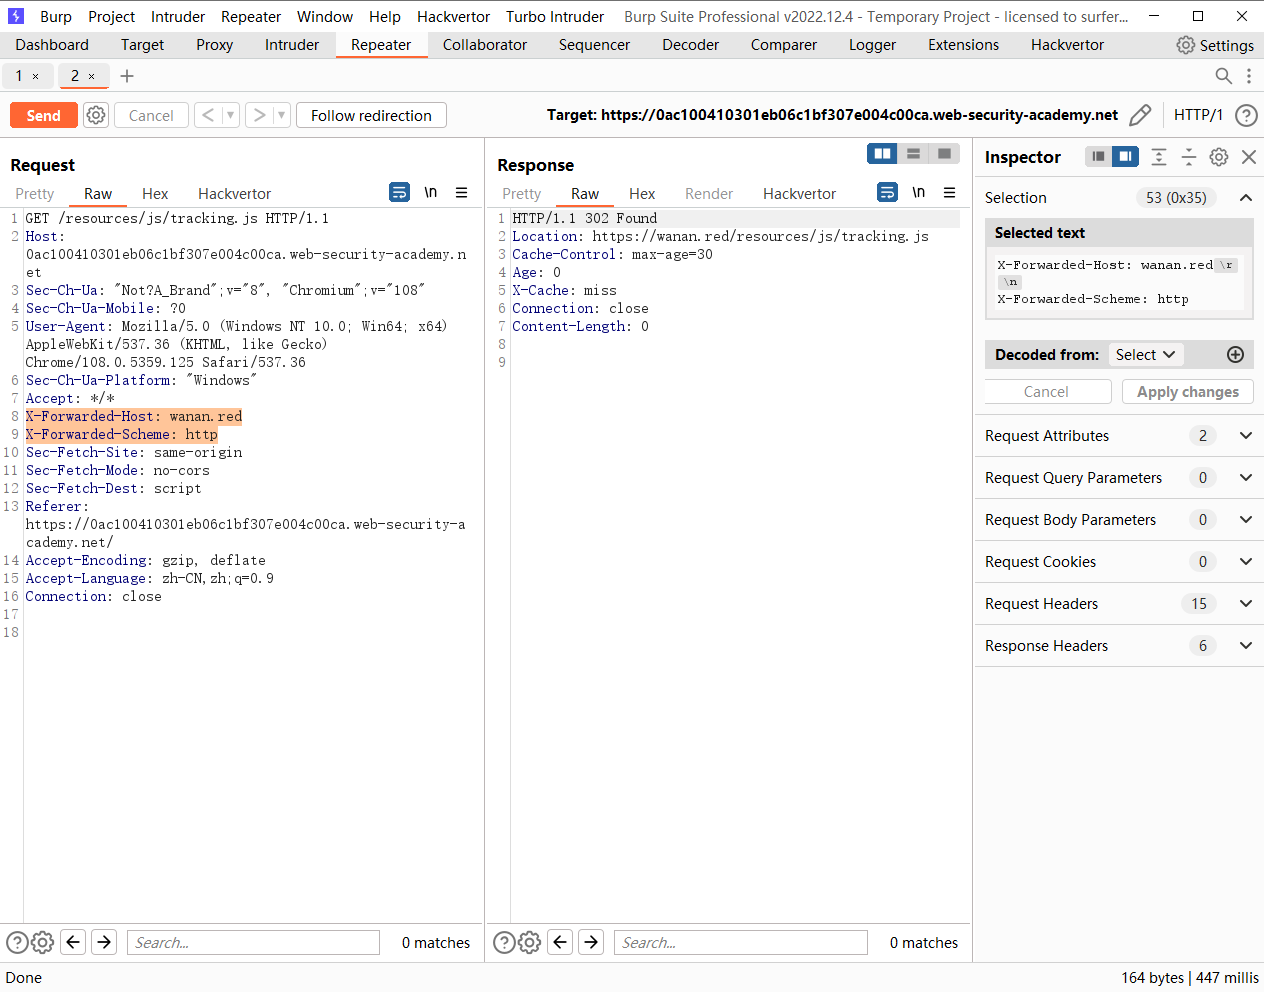Open the Repeater tab options kebab menu
Image resolution: width=1264 pixels, height=992 pixels.
click(1249, 76)
